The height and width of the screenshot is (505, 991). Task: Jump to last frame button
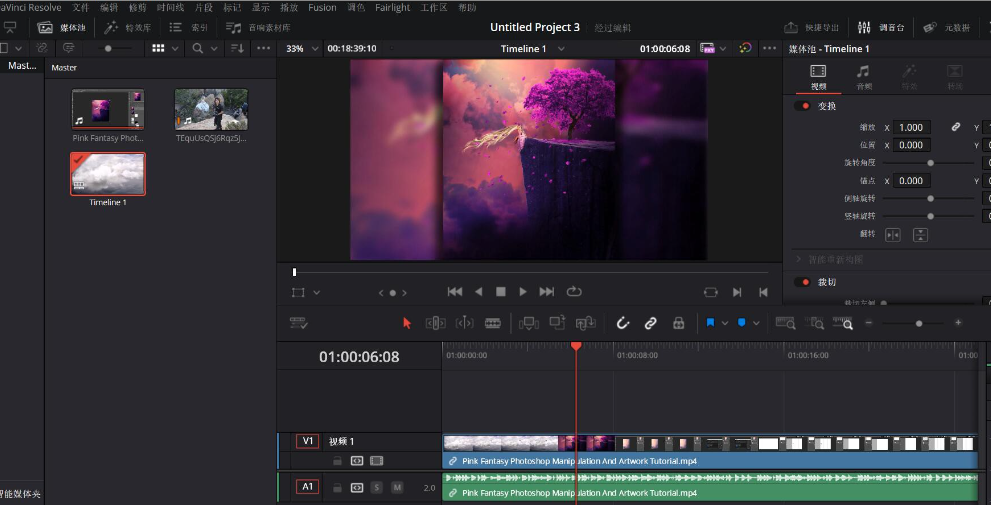click(x=547, y=291)
